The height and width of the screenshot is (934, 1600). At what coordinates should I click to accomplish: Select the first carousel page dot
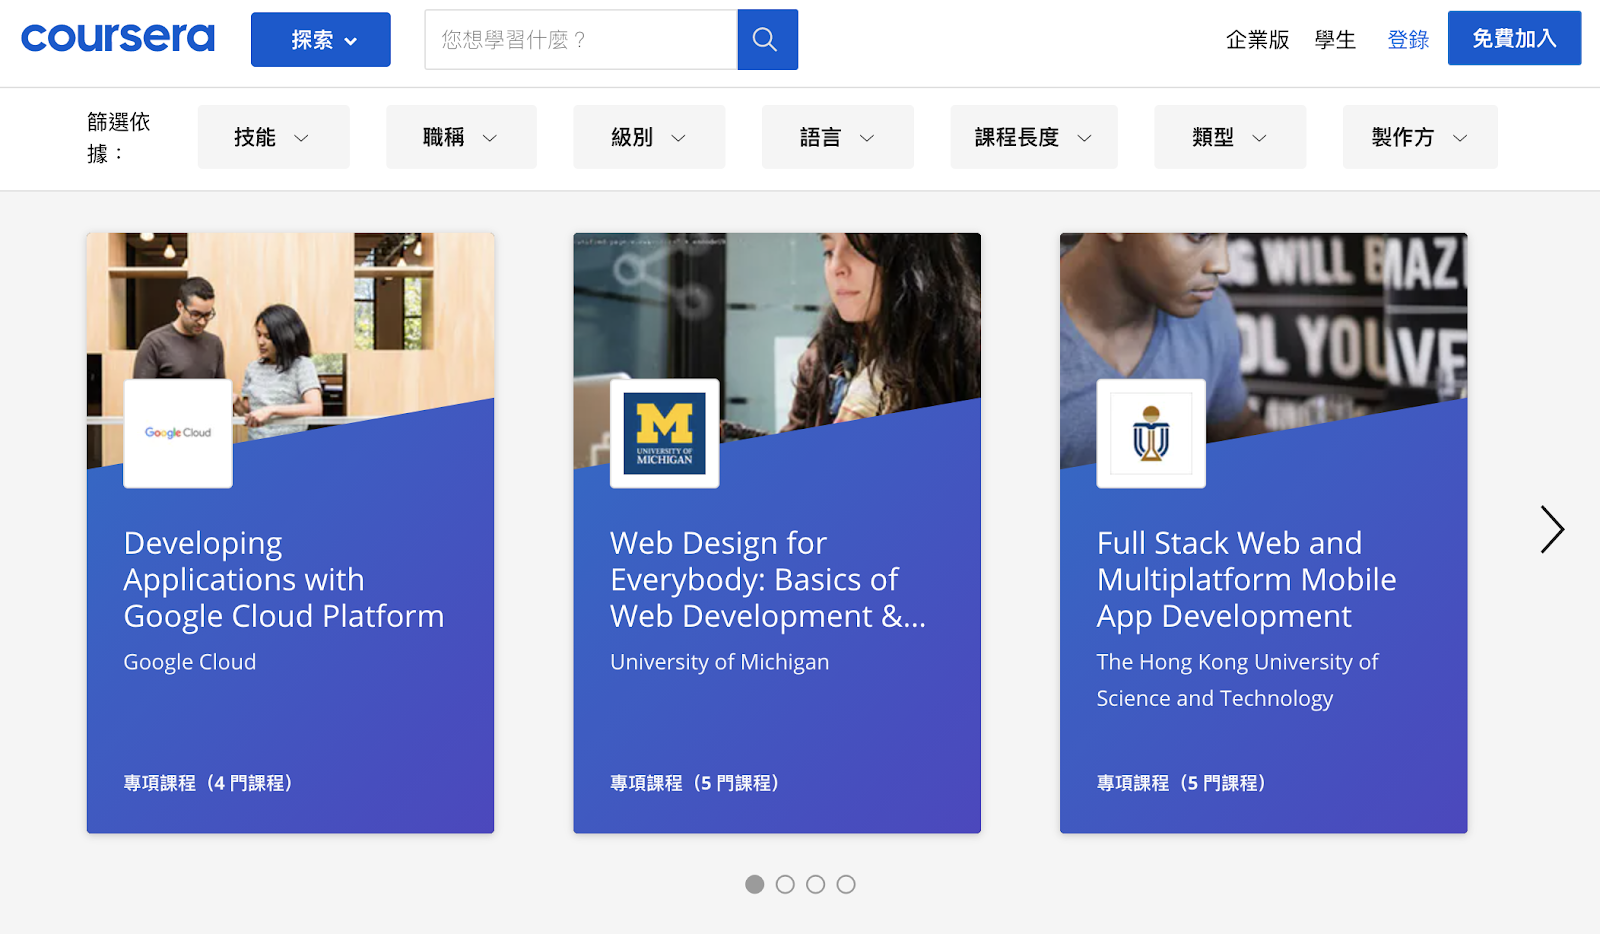coord(755,884)
